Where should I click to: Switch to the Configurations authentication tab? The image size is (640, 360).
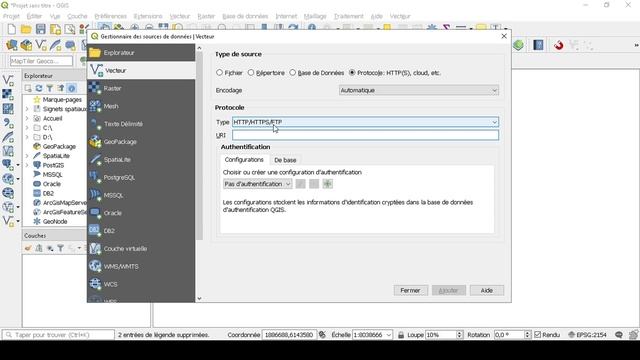pyautogui.click(x=244, y=160)
